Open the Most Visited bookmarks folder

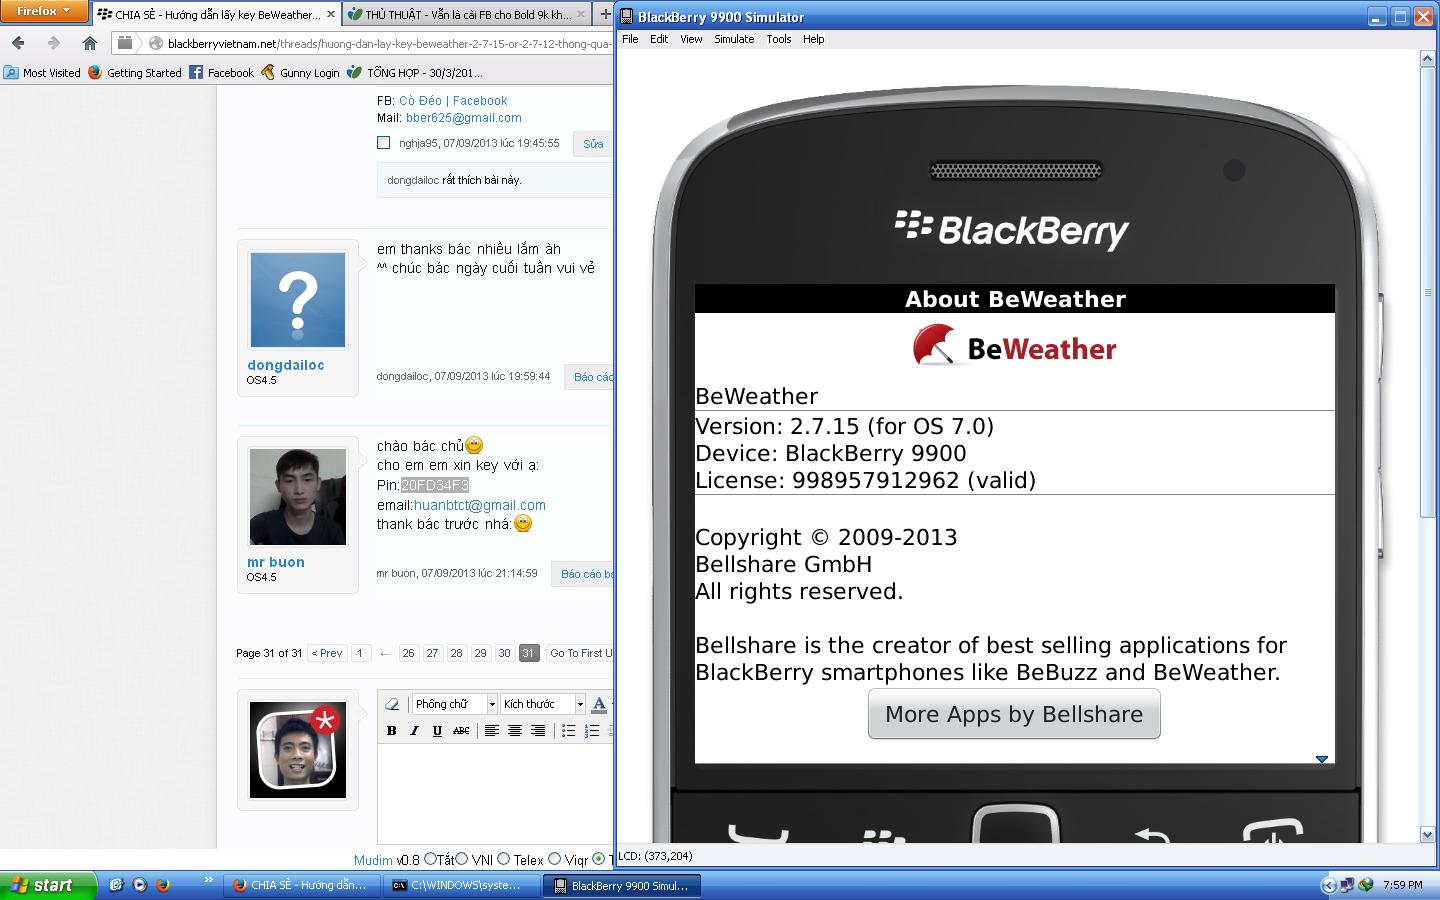point(42,73)
